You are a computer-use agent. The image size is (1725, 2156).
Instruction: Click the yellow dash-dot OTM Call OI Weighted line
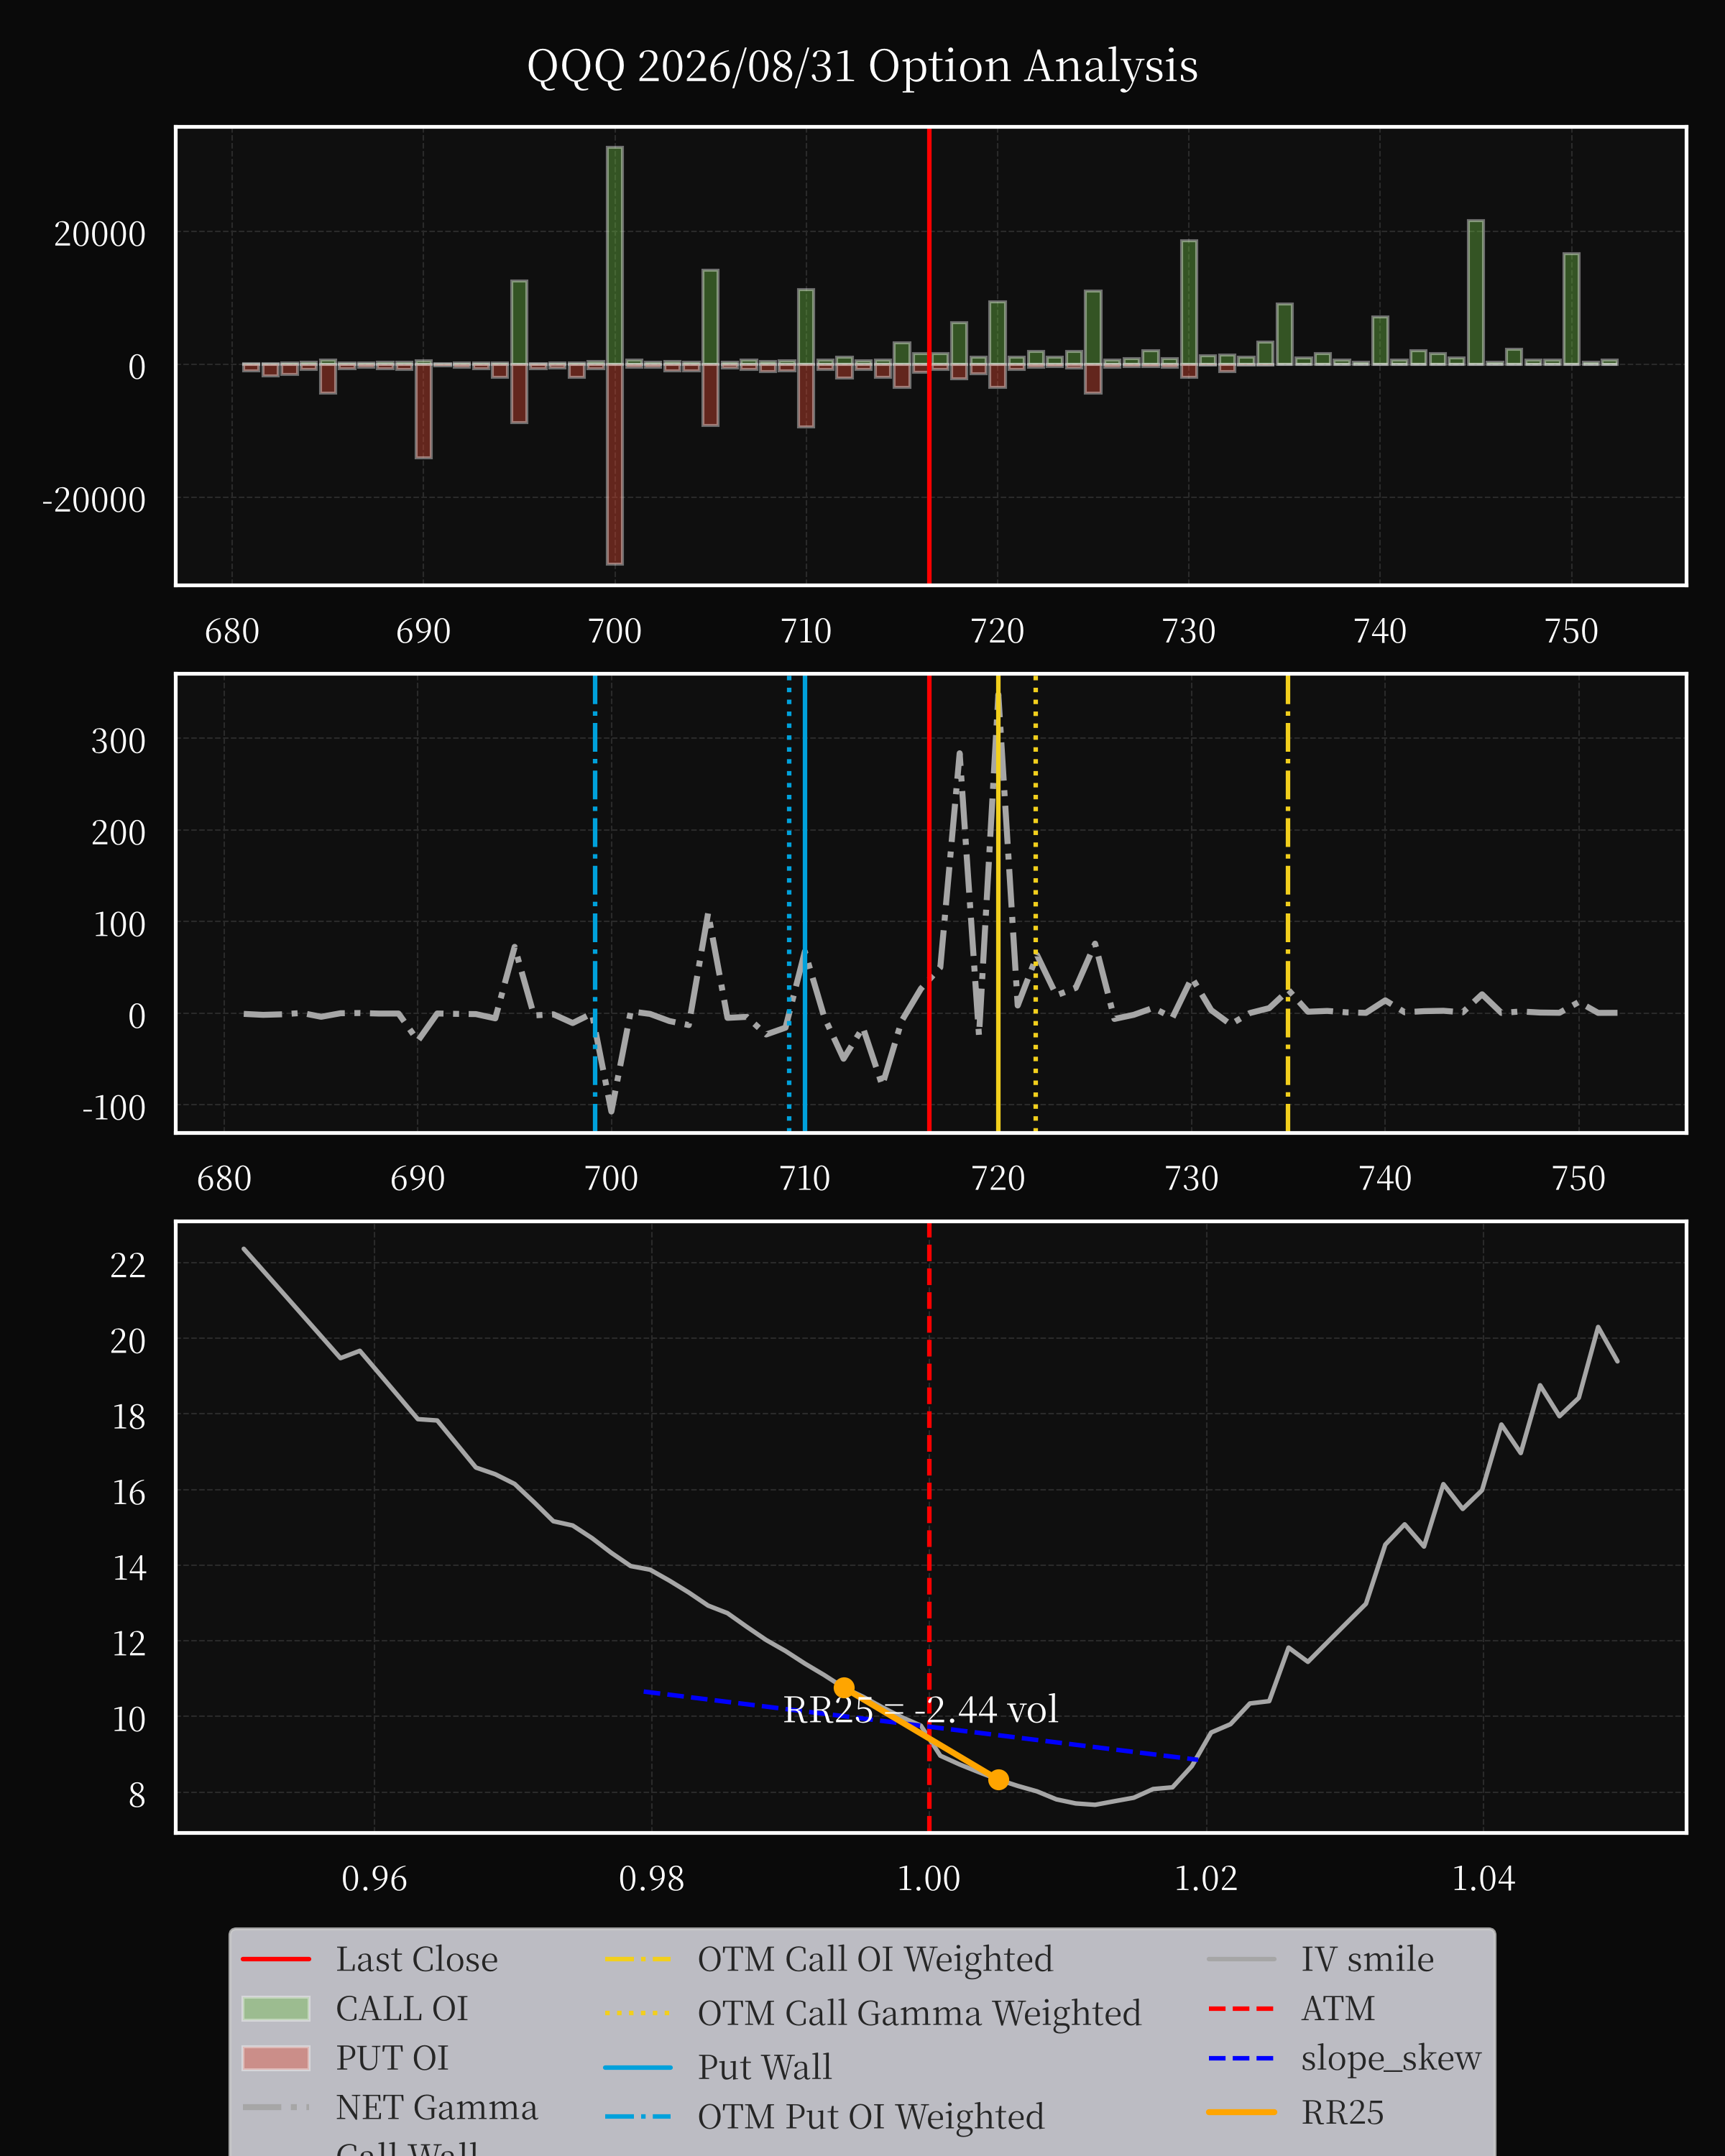(x=1288, y=904)
